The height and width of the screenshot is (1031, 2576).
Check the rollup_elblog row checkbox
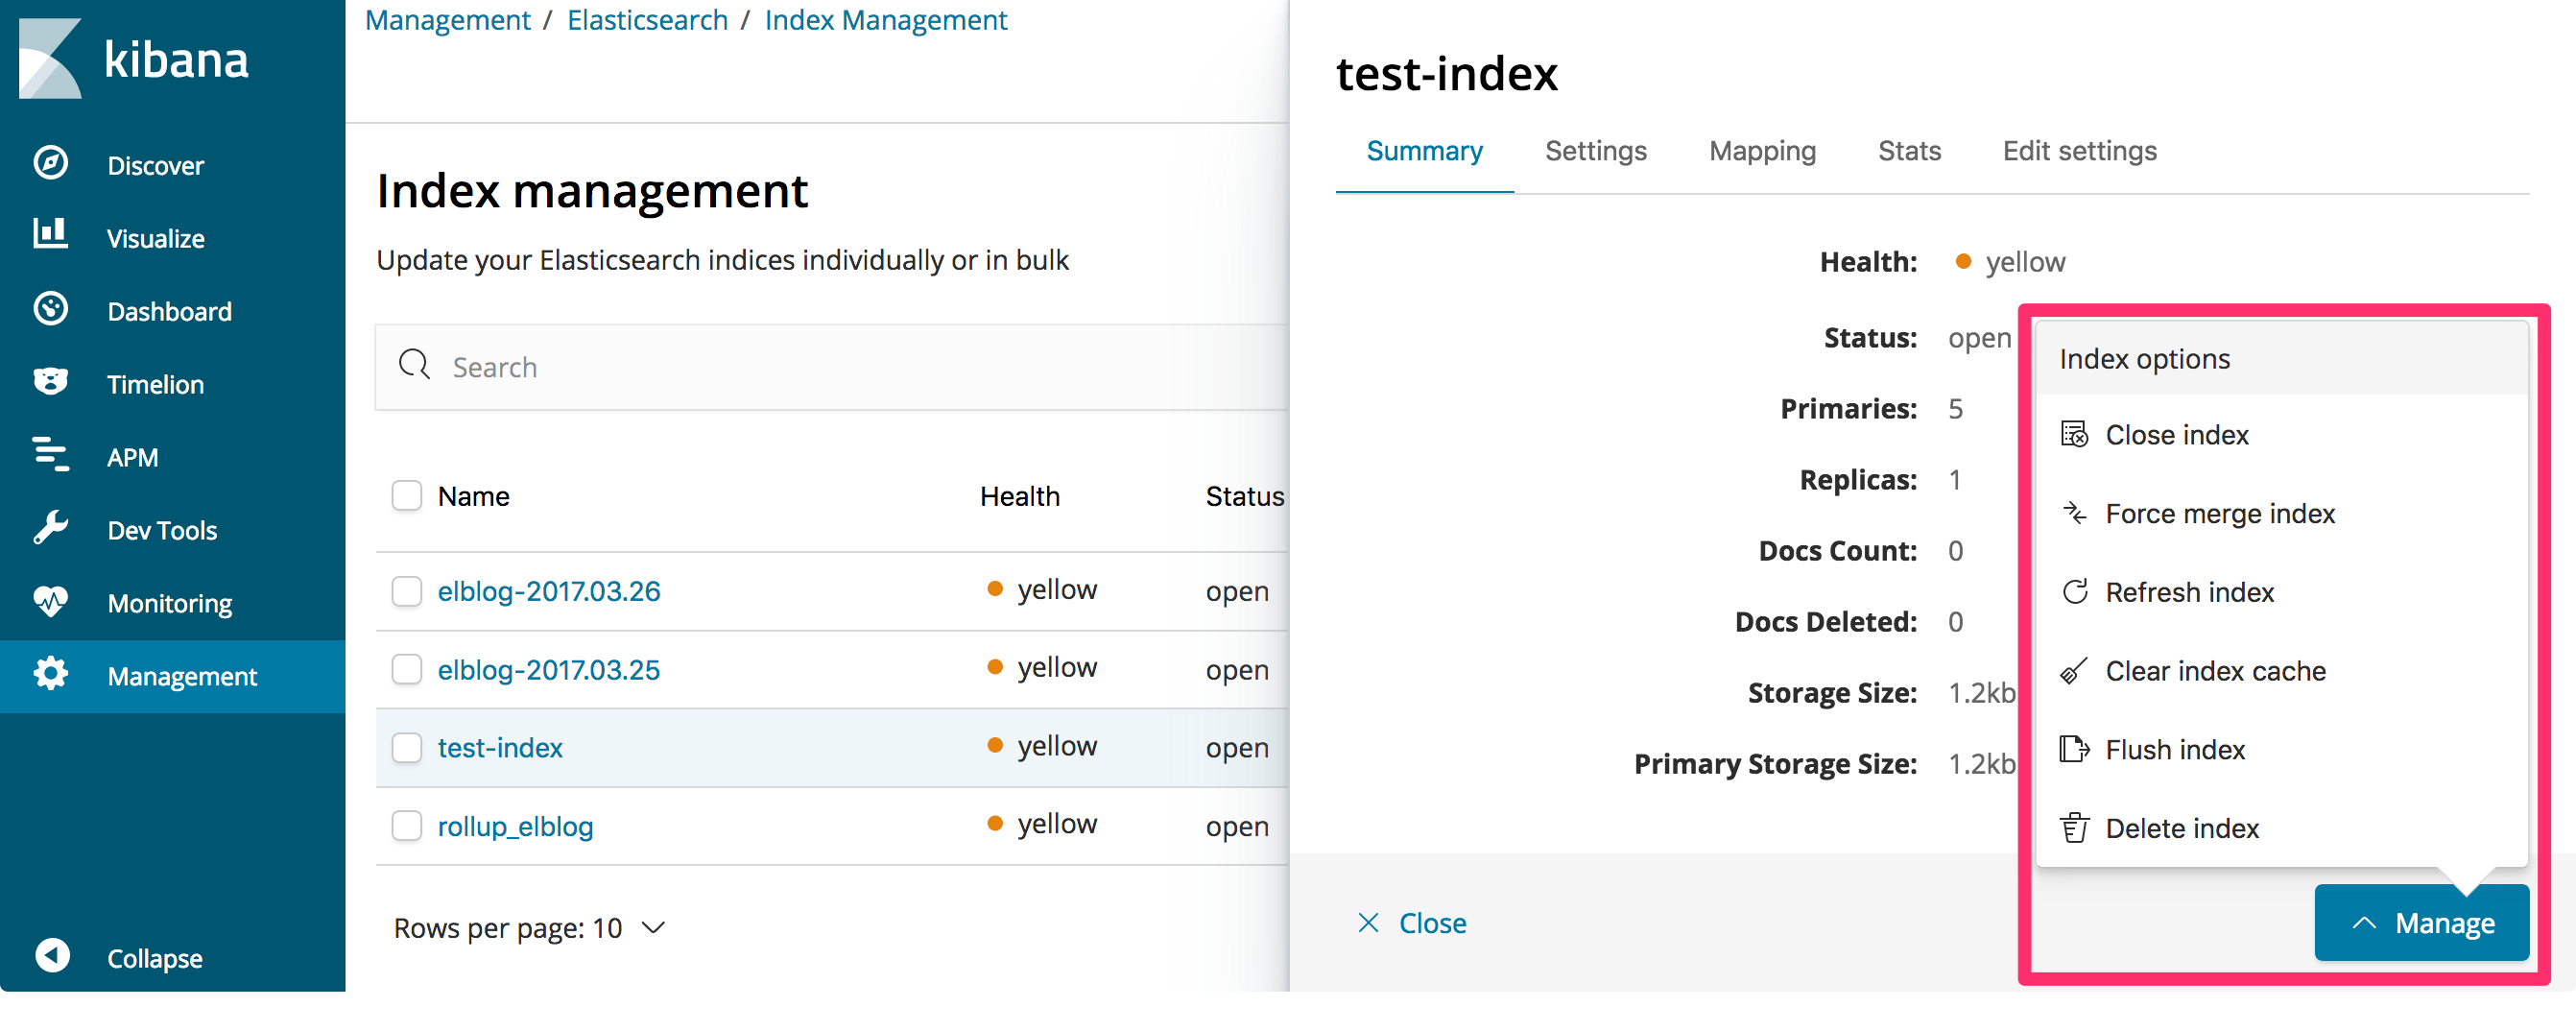[406, 826]
